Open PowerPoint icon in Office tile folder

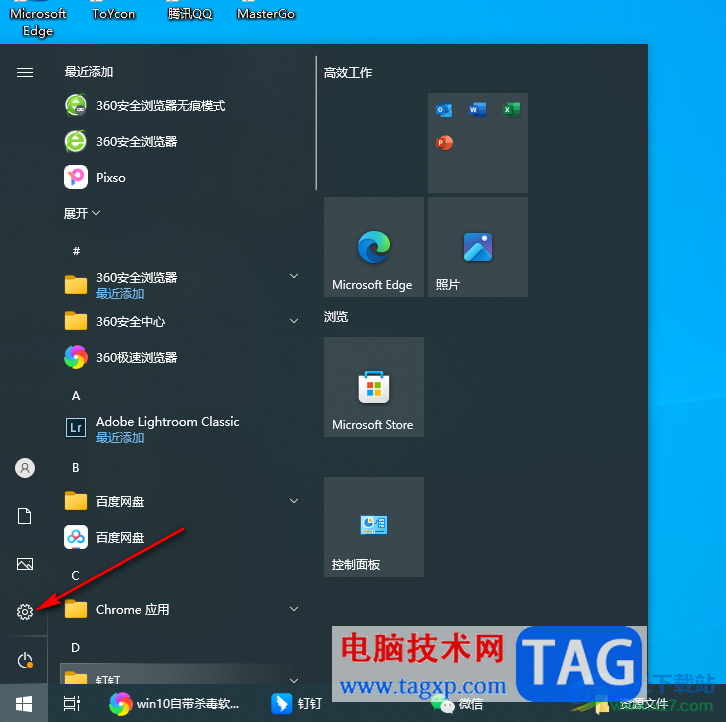pyautogui.click(x=444, y=143)
